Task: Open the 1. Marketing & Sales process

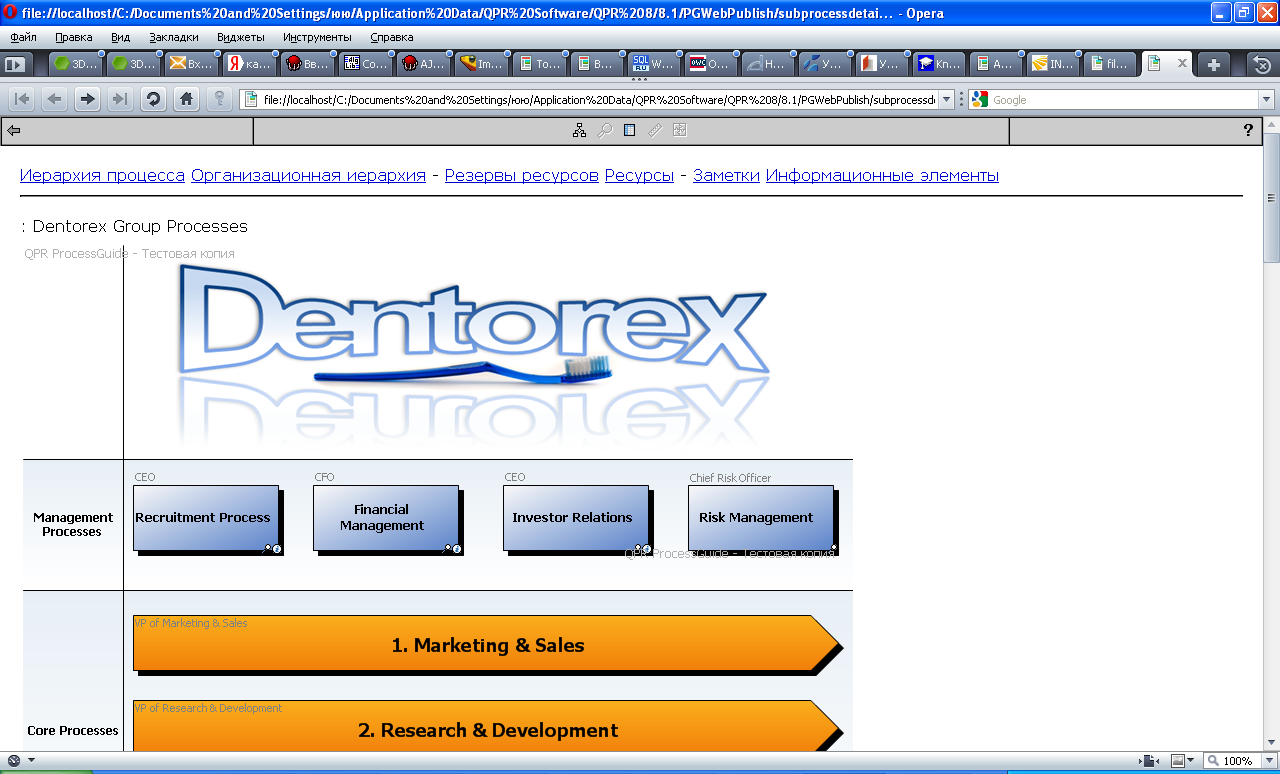Action: tap(487, 644)
